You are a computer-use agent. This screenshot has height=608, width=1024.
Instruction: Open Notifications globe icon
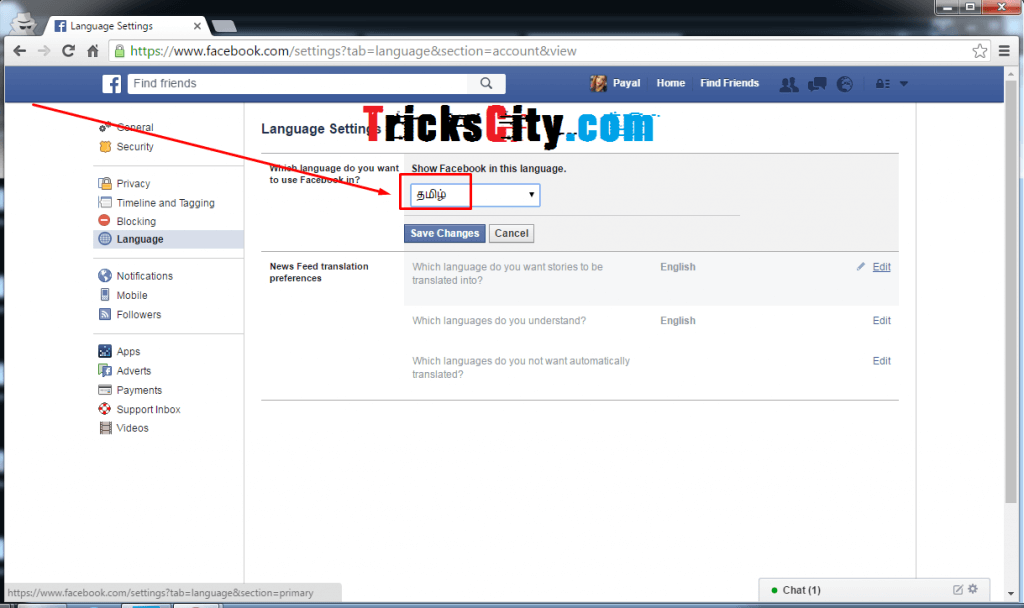click(x=845, y=84)
